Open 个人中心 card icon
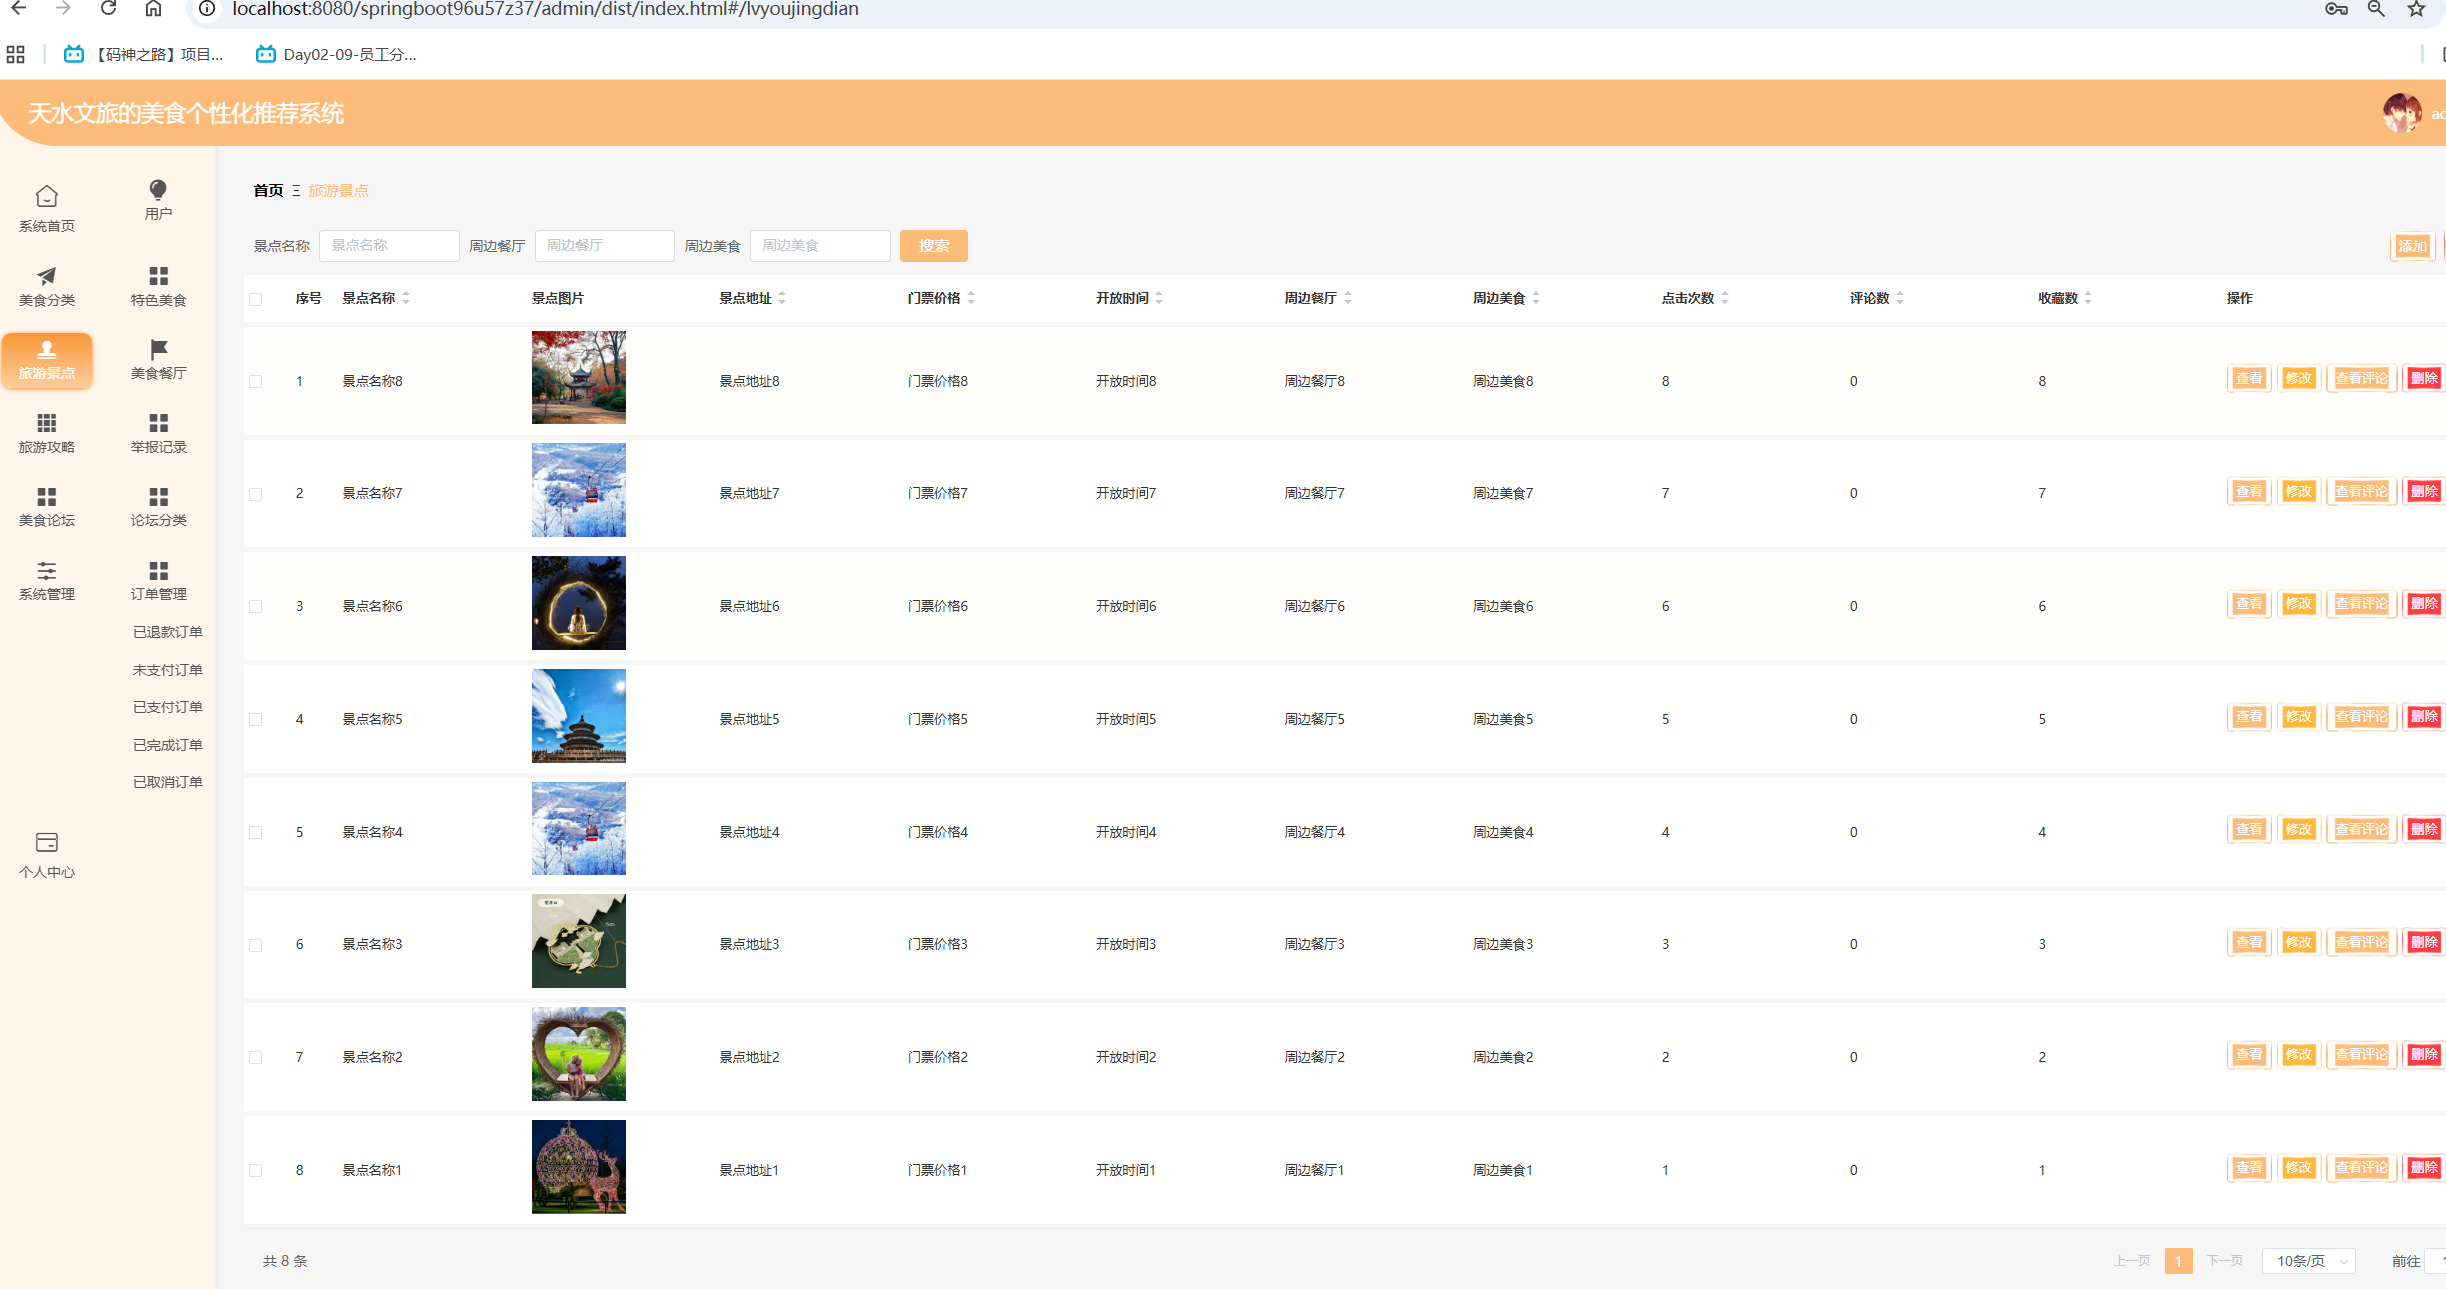The width and height of the screenshot is (2446, 1289). click(x=46, y=842)
